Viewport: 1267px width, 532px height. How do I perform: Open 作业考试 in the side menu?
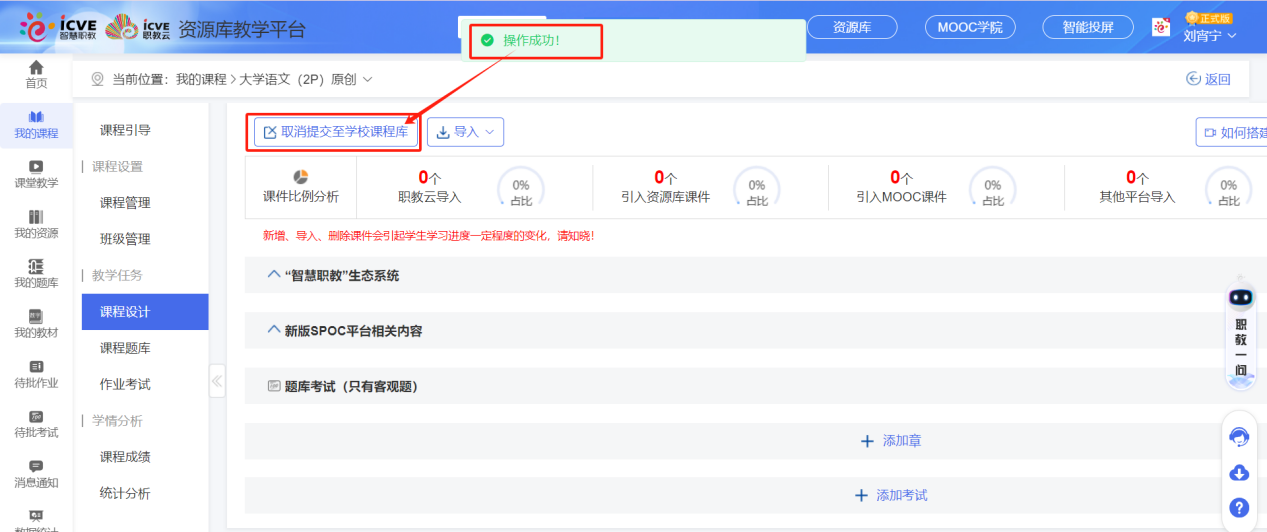[x=125, y=384]
